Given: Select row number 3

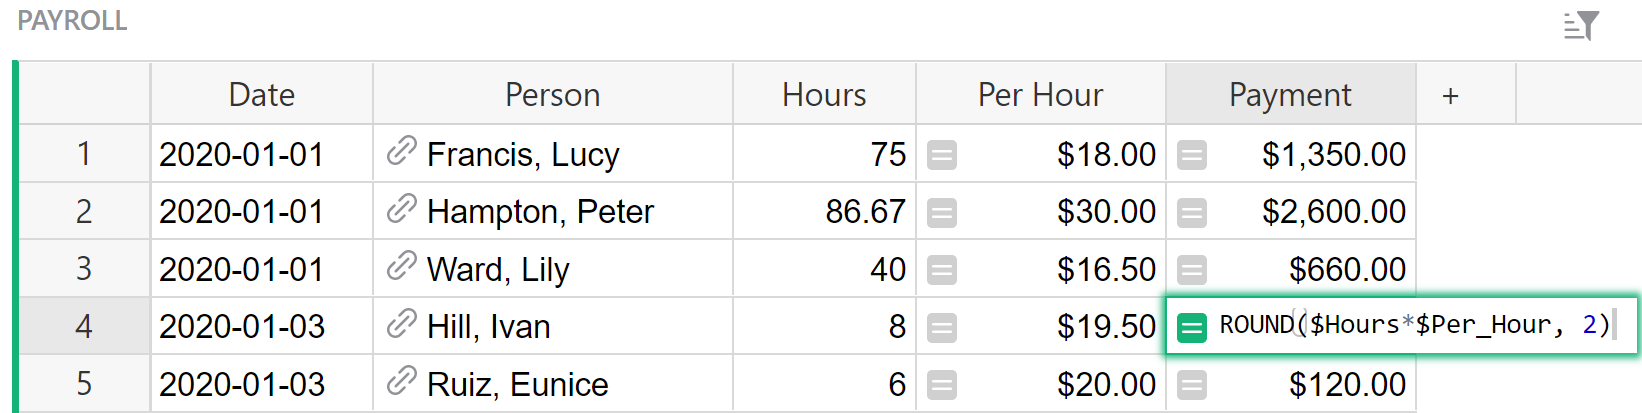Looking at the screenshot, I should coord(84,268).
